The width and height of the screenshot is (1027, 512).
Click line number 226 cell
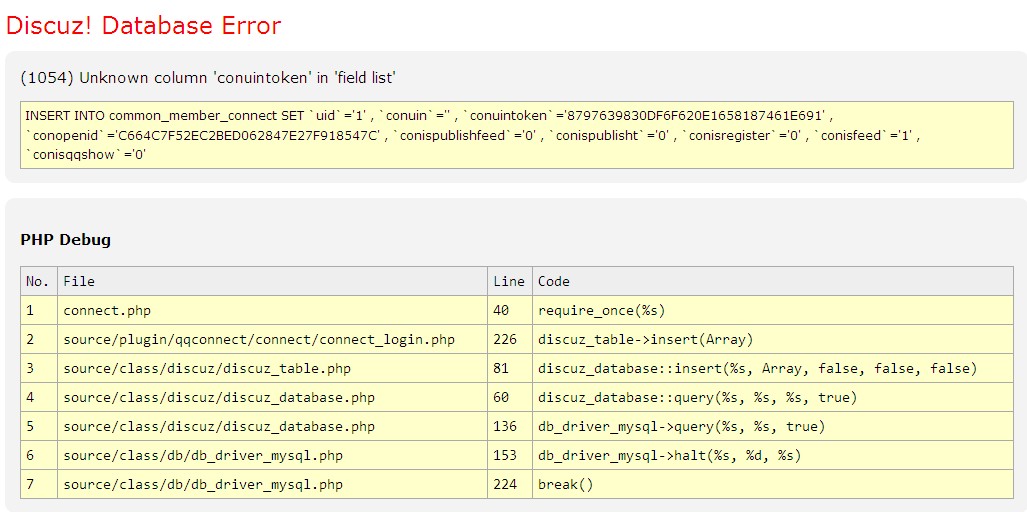(x=505, y=340)
